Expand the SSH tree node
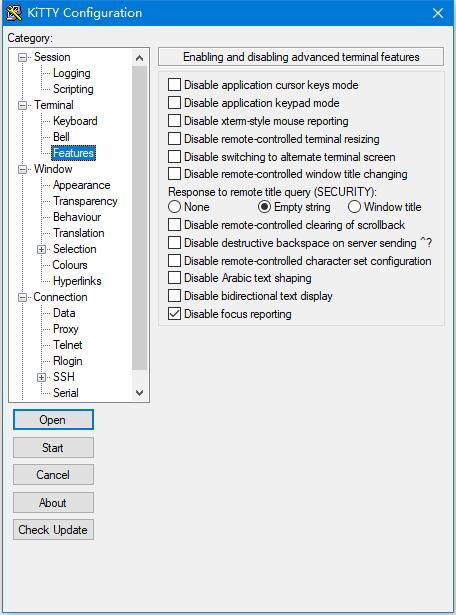The height and width of the screenshot is (615, 456). [x=42, y=377]
